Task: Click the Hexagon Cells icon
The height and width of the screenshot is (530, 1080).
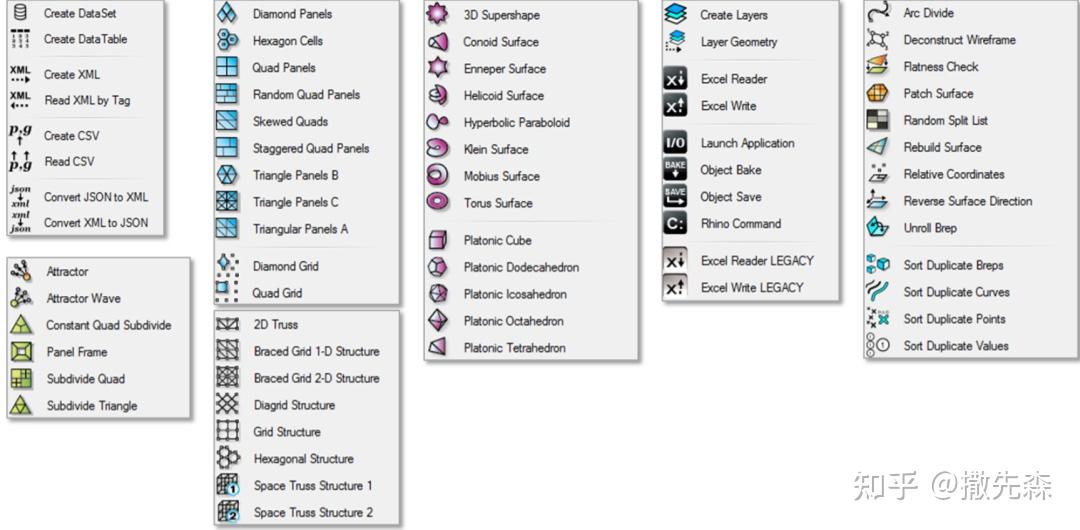Action: (x=227, y=41)
